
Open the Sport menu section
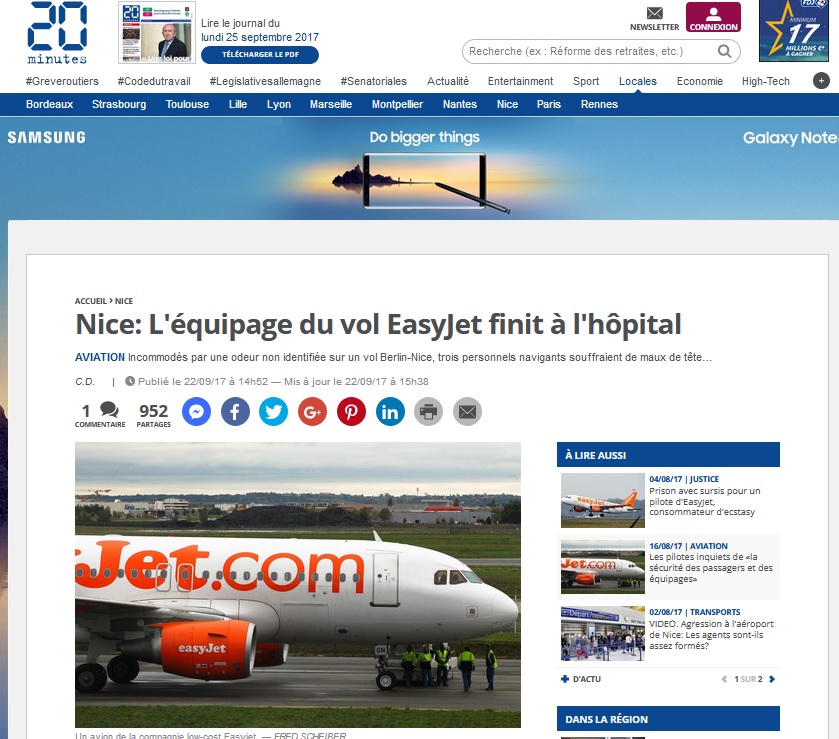pyautogui.click(x=586, y=81)
